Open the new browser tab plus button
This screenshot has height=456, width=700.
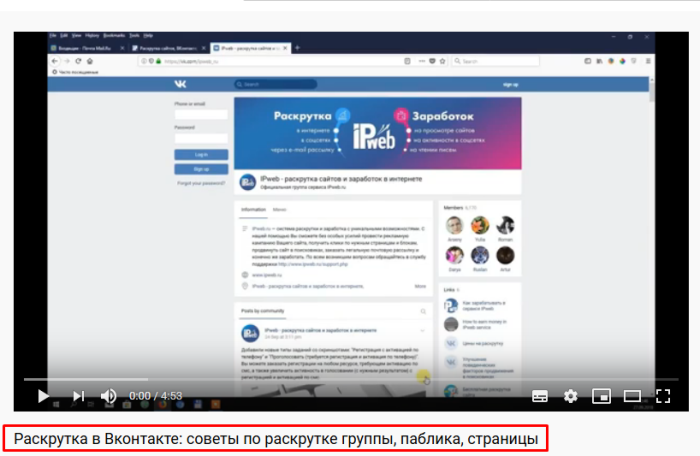coord(297,47)
